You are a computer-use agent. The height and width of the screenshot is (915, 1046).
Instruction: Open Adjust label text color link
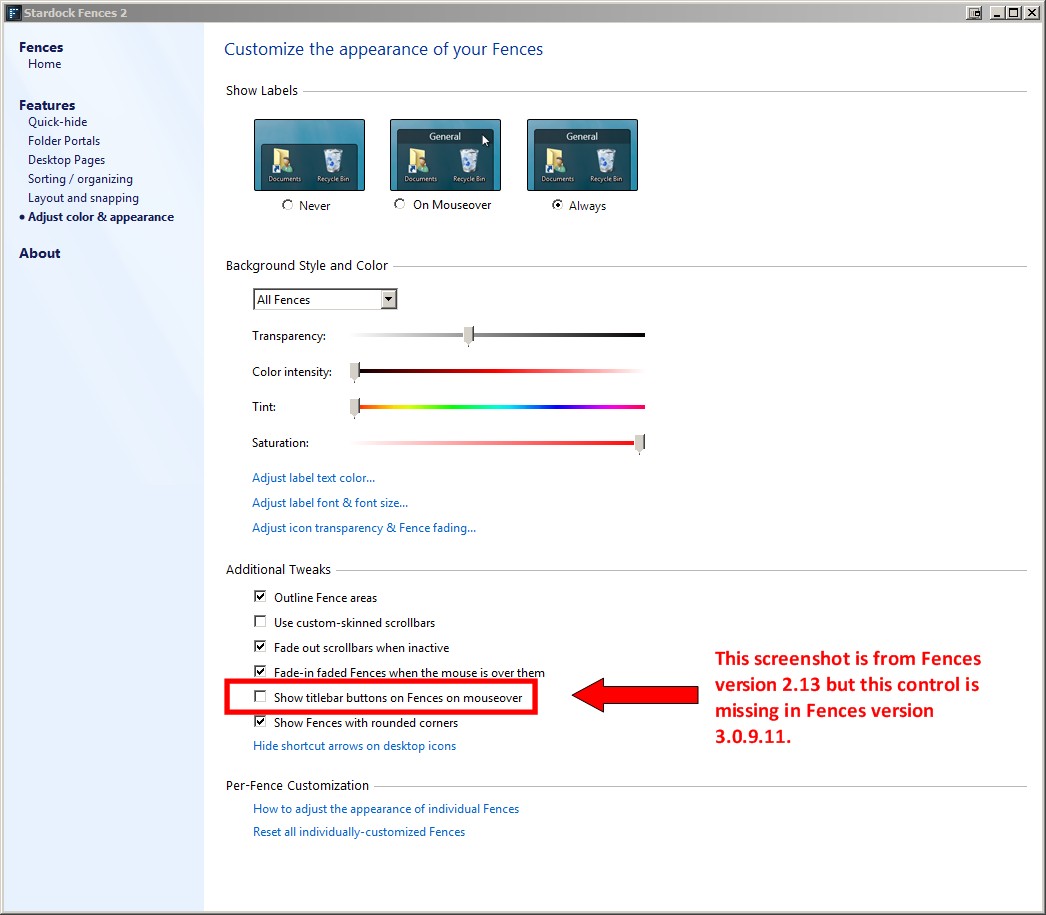pos(314,478)
